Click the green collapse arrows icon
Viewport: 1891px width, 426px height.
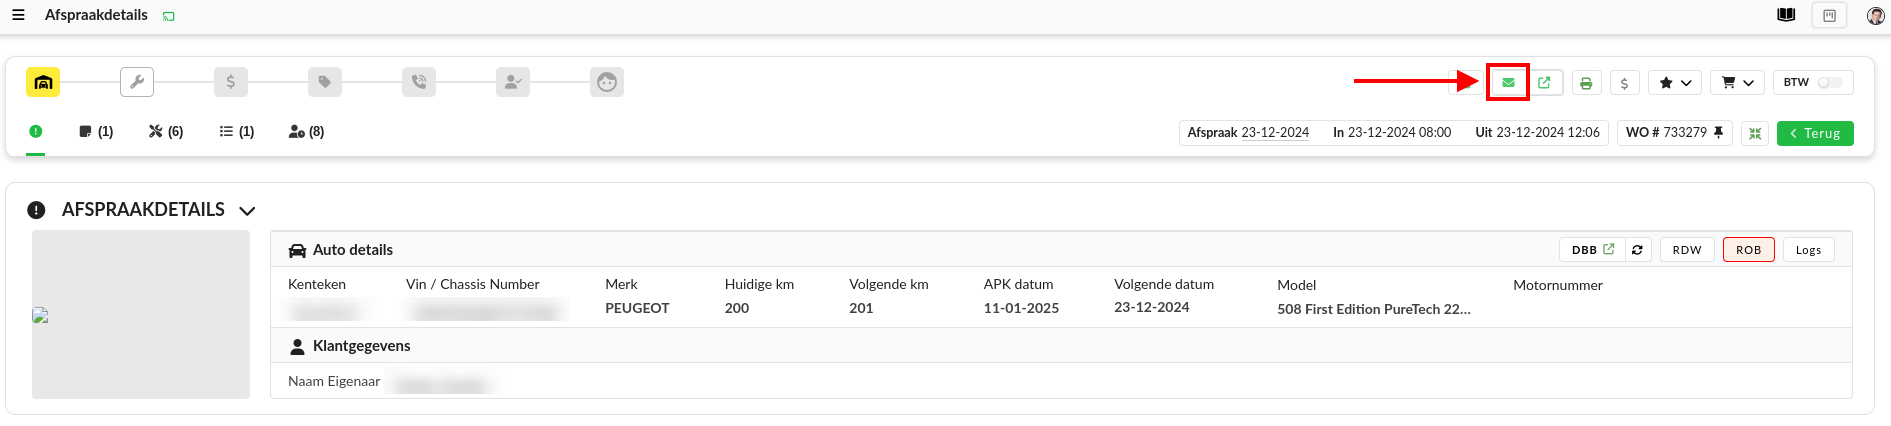[x=1755, y=133]
